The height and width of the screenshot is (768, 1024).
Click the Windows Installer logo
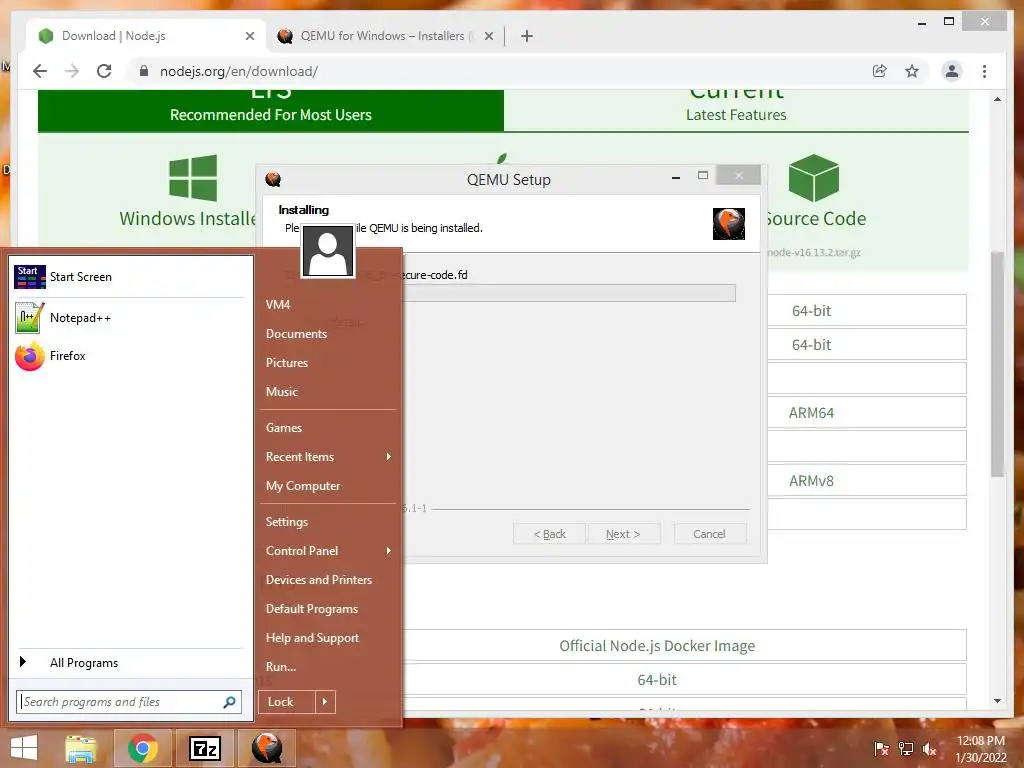pos(193,178)
